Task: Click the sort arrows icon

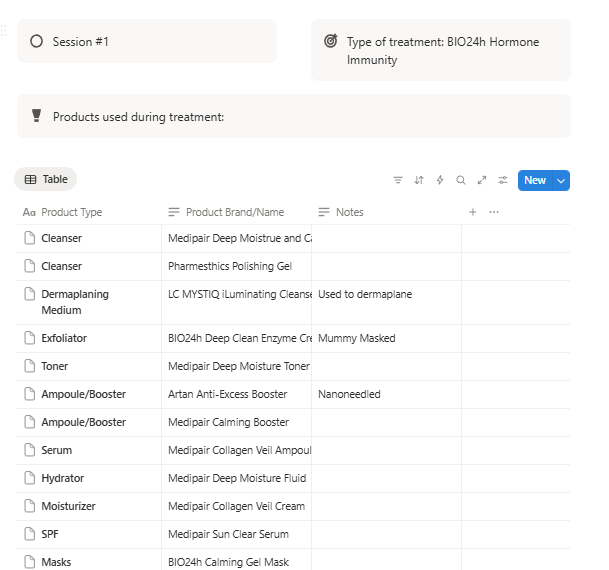Action: 419,180
